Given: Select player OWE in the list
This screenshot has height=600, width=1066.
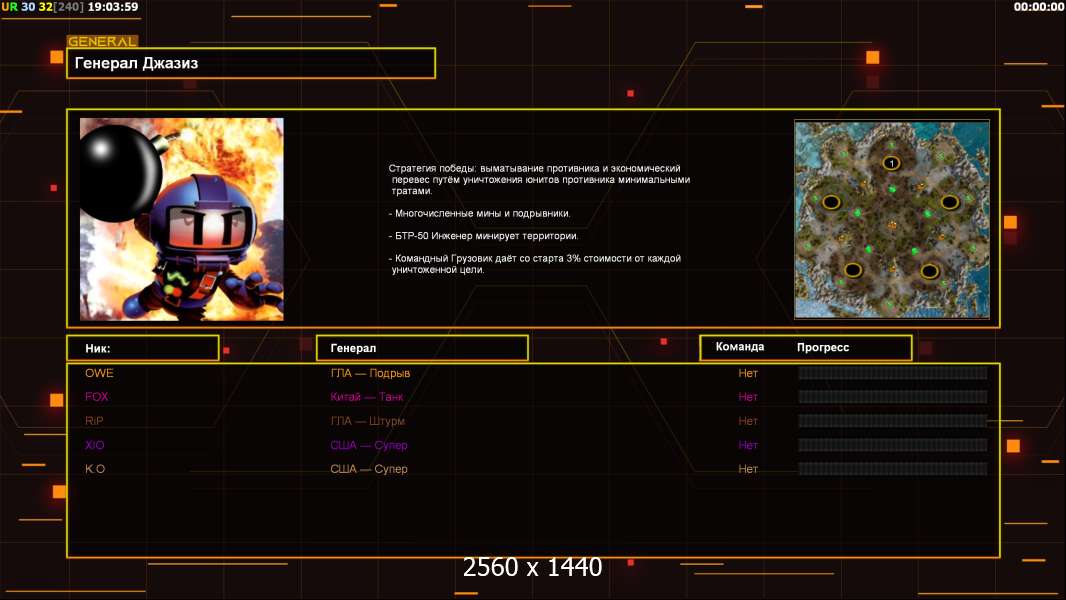Looking at the screenshot, I should click(99, 373).
